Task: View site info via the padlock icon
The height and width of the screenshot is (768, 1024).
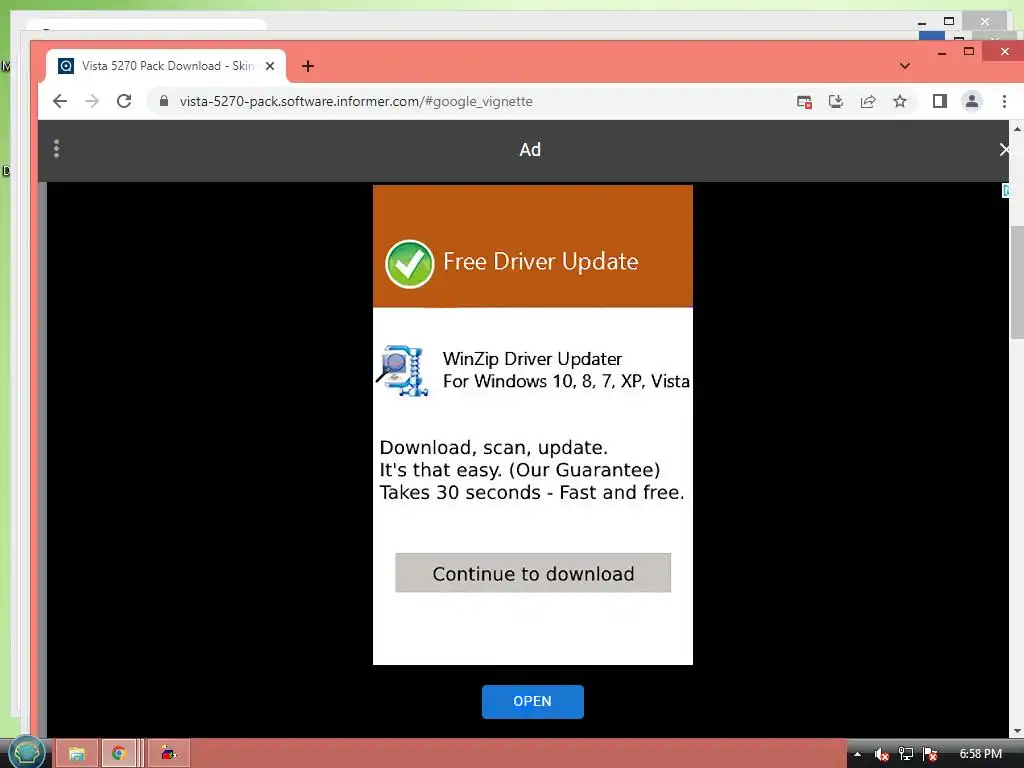Action: [x=164, y=101]
